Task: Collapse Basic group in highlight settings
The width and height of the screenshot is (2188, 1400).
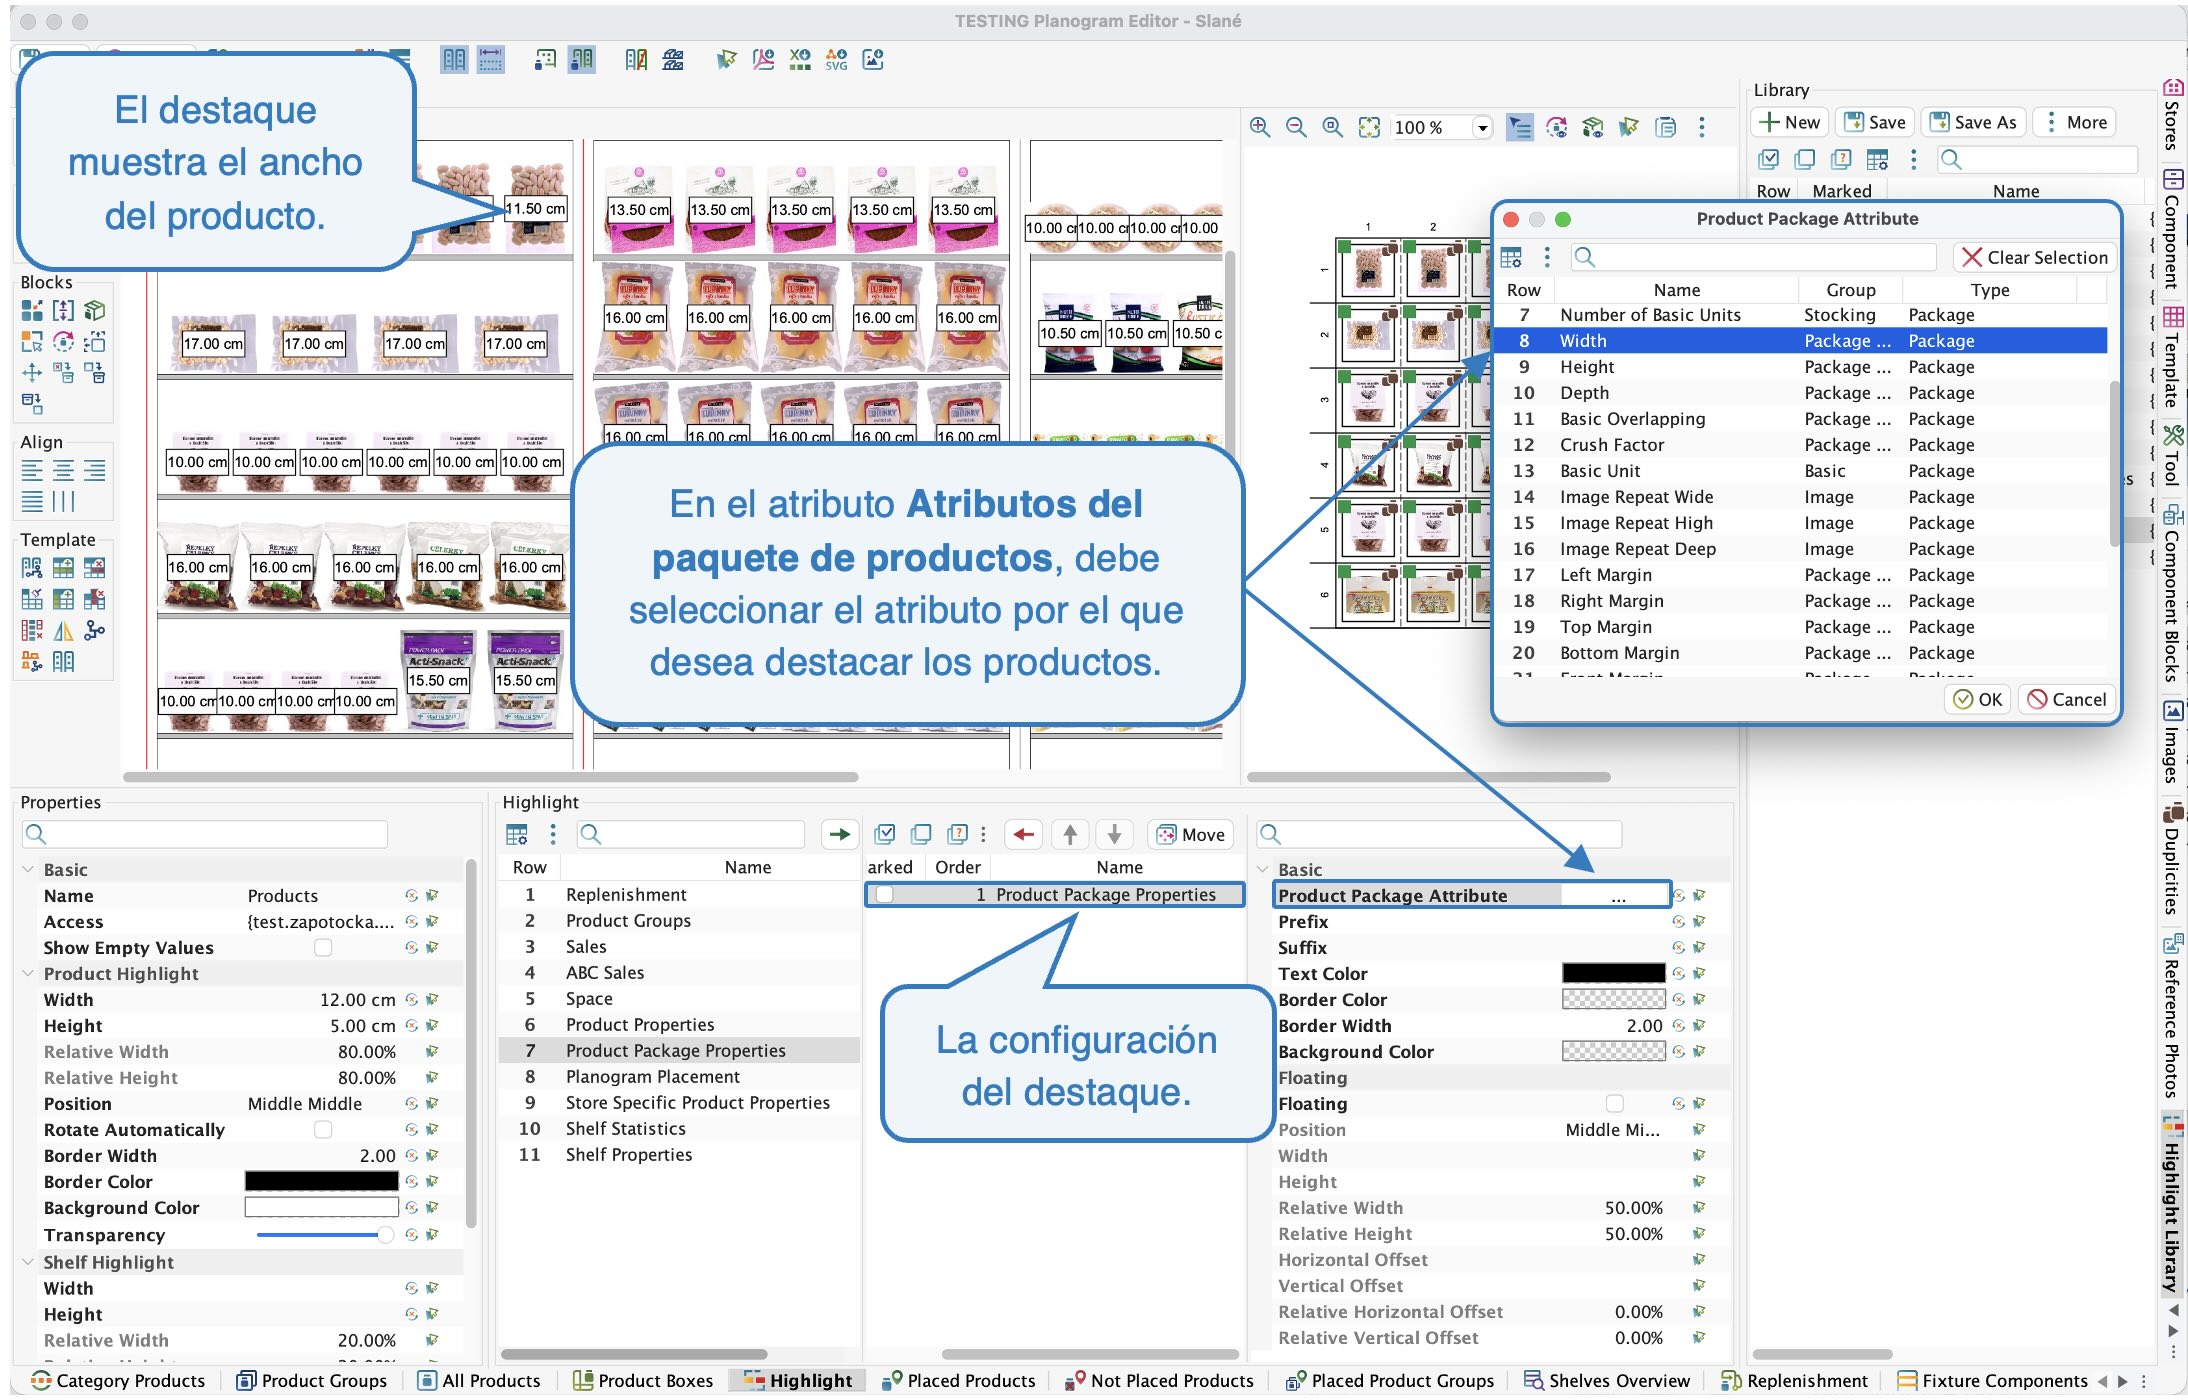Action: [x=1263, y=870]
